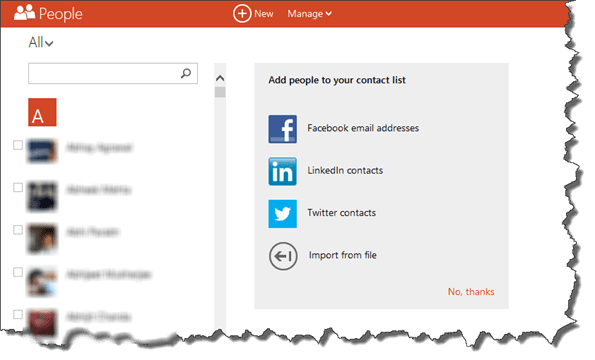
Task: Tick the third contact's checkbox
Action: pos(18,230)
